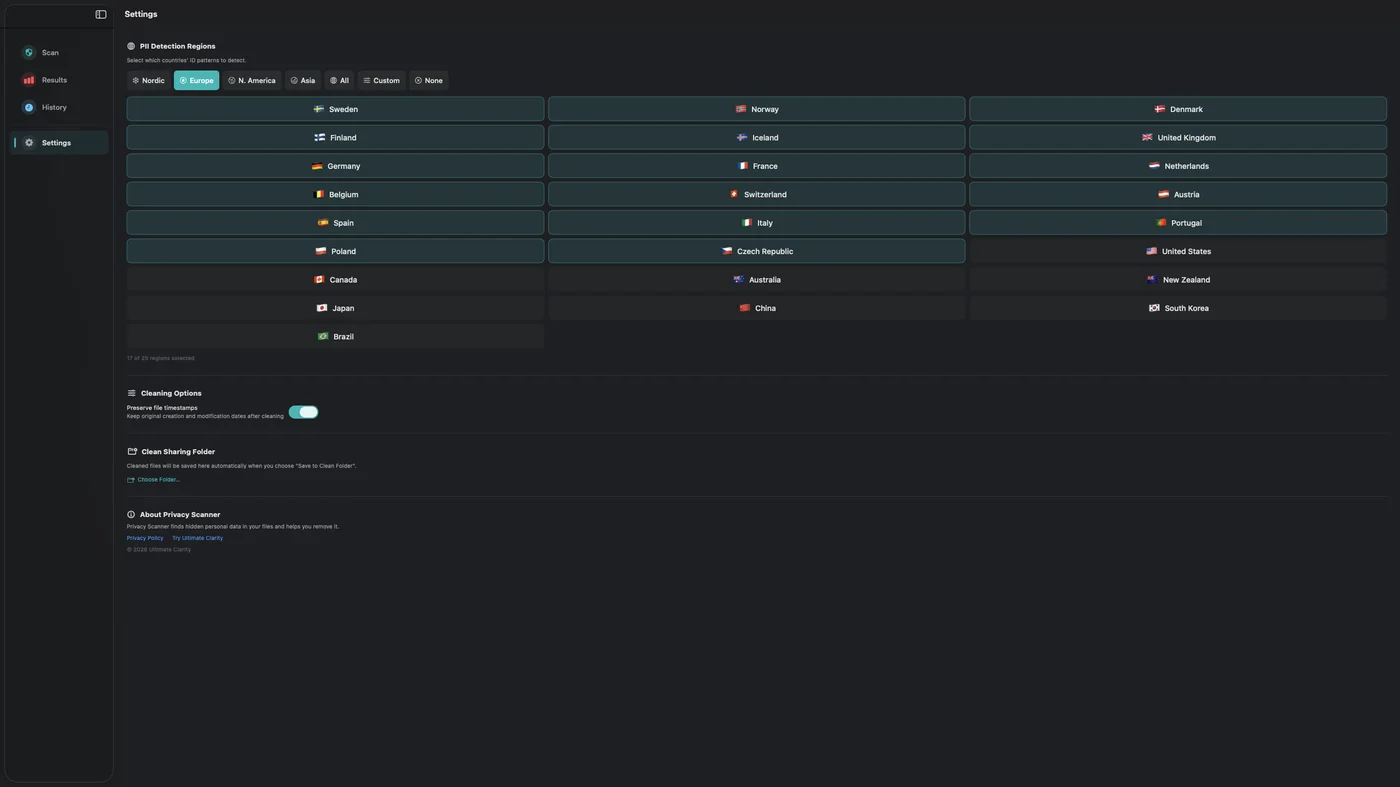Enable the Japan region

pos(335,308)
